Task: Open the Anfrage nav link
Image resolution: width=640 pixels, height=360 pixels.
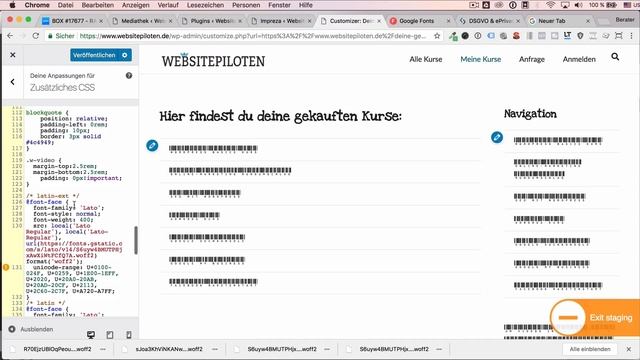Action: coord(531,59)
